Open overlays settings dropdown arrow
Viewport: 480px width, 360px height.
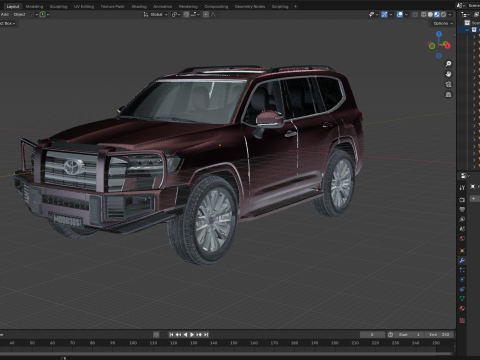tap(406, 14)
